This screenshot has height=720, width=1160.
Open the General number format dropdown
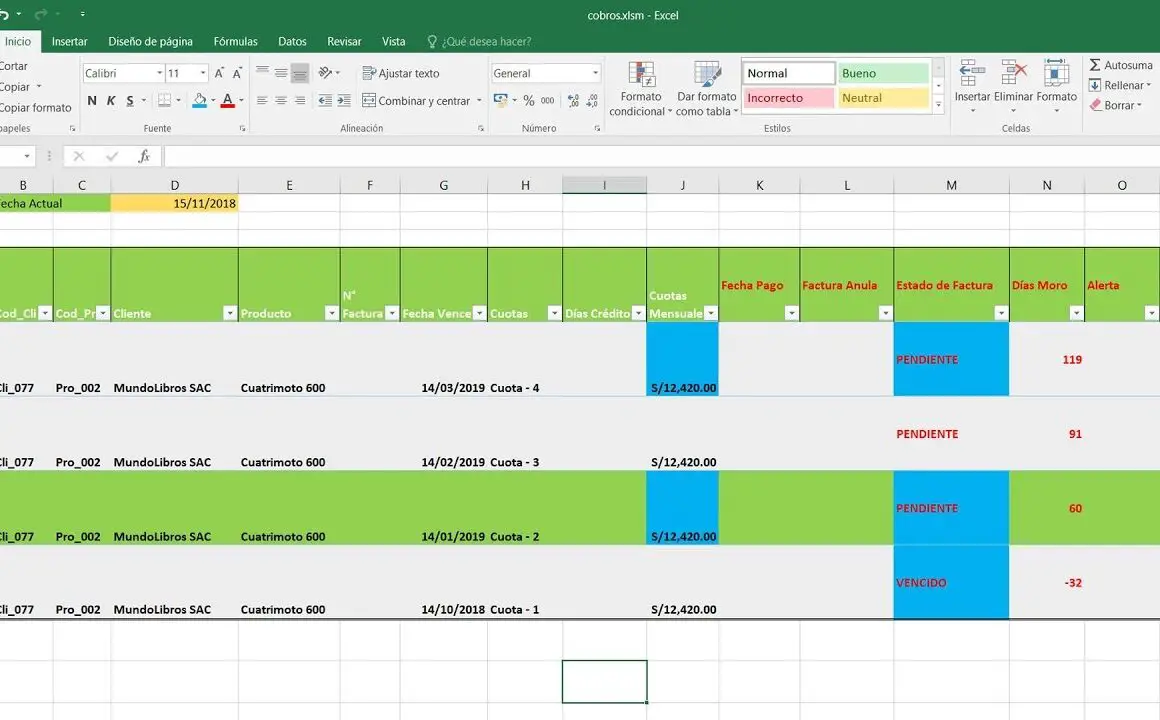coord(595,74)
